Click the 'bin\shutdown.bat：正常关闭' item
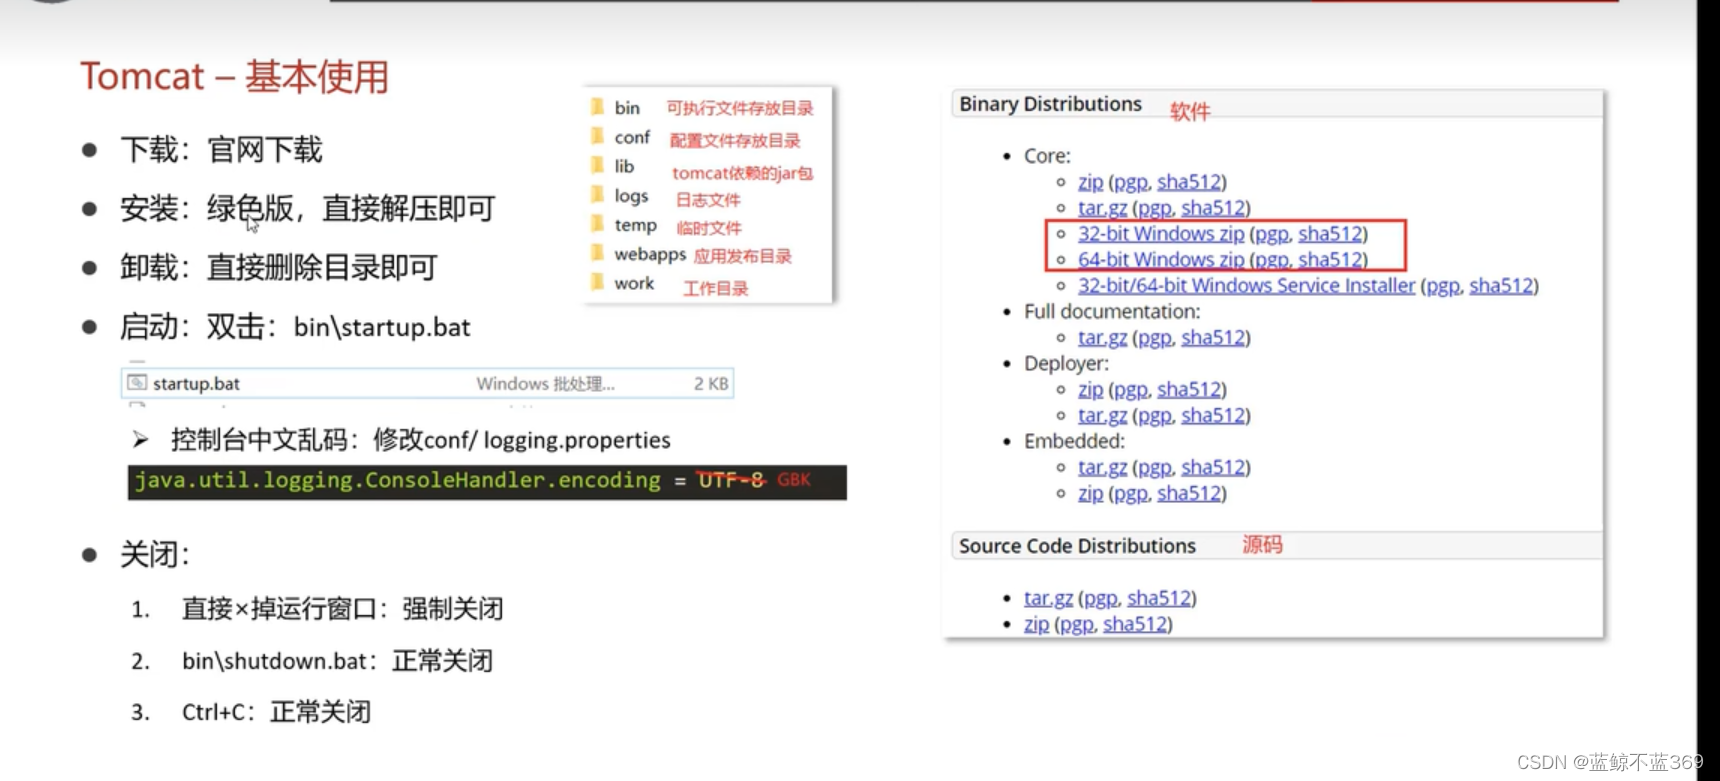The width and height of the screenshot is (1720, 781). click(337, 661)
